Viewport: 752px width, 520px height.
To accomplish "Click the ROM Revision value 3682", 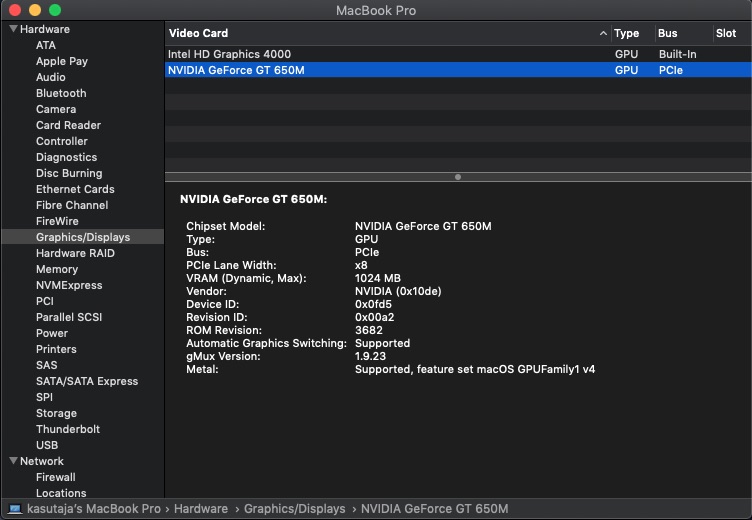I will pos(369,330).
